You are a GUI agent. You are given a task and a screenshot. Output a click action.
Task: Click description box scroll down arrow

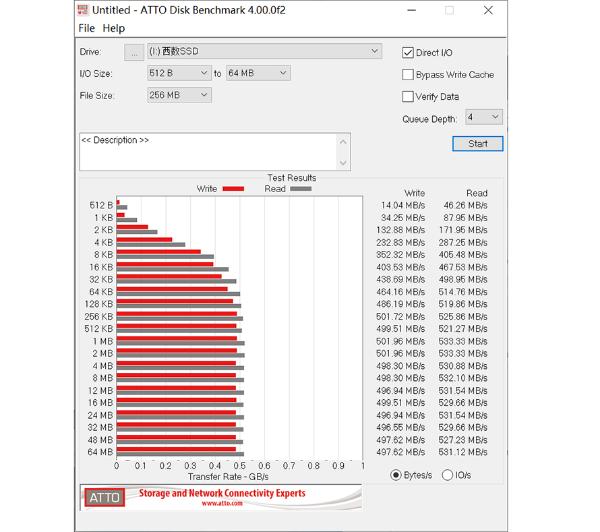[343, 163]
